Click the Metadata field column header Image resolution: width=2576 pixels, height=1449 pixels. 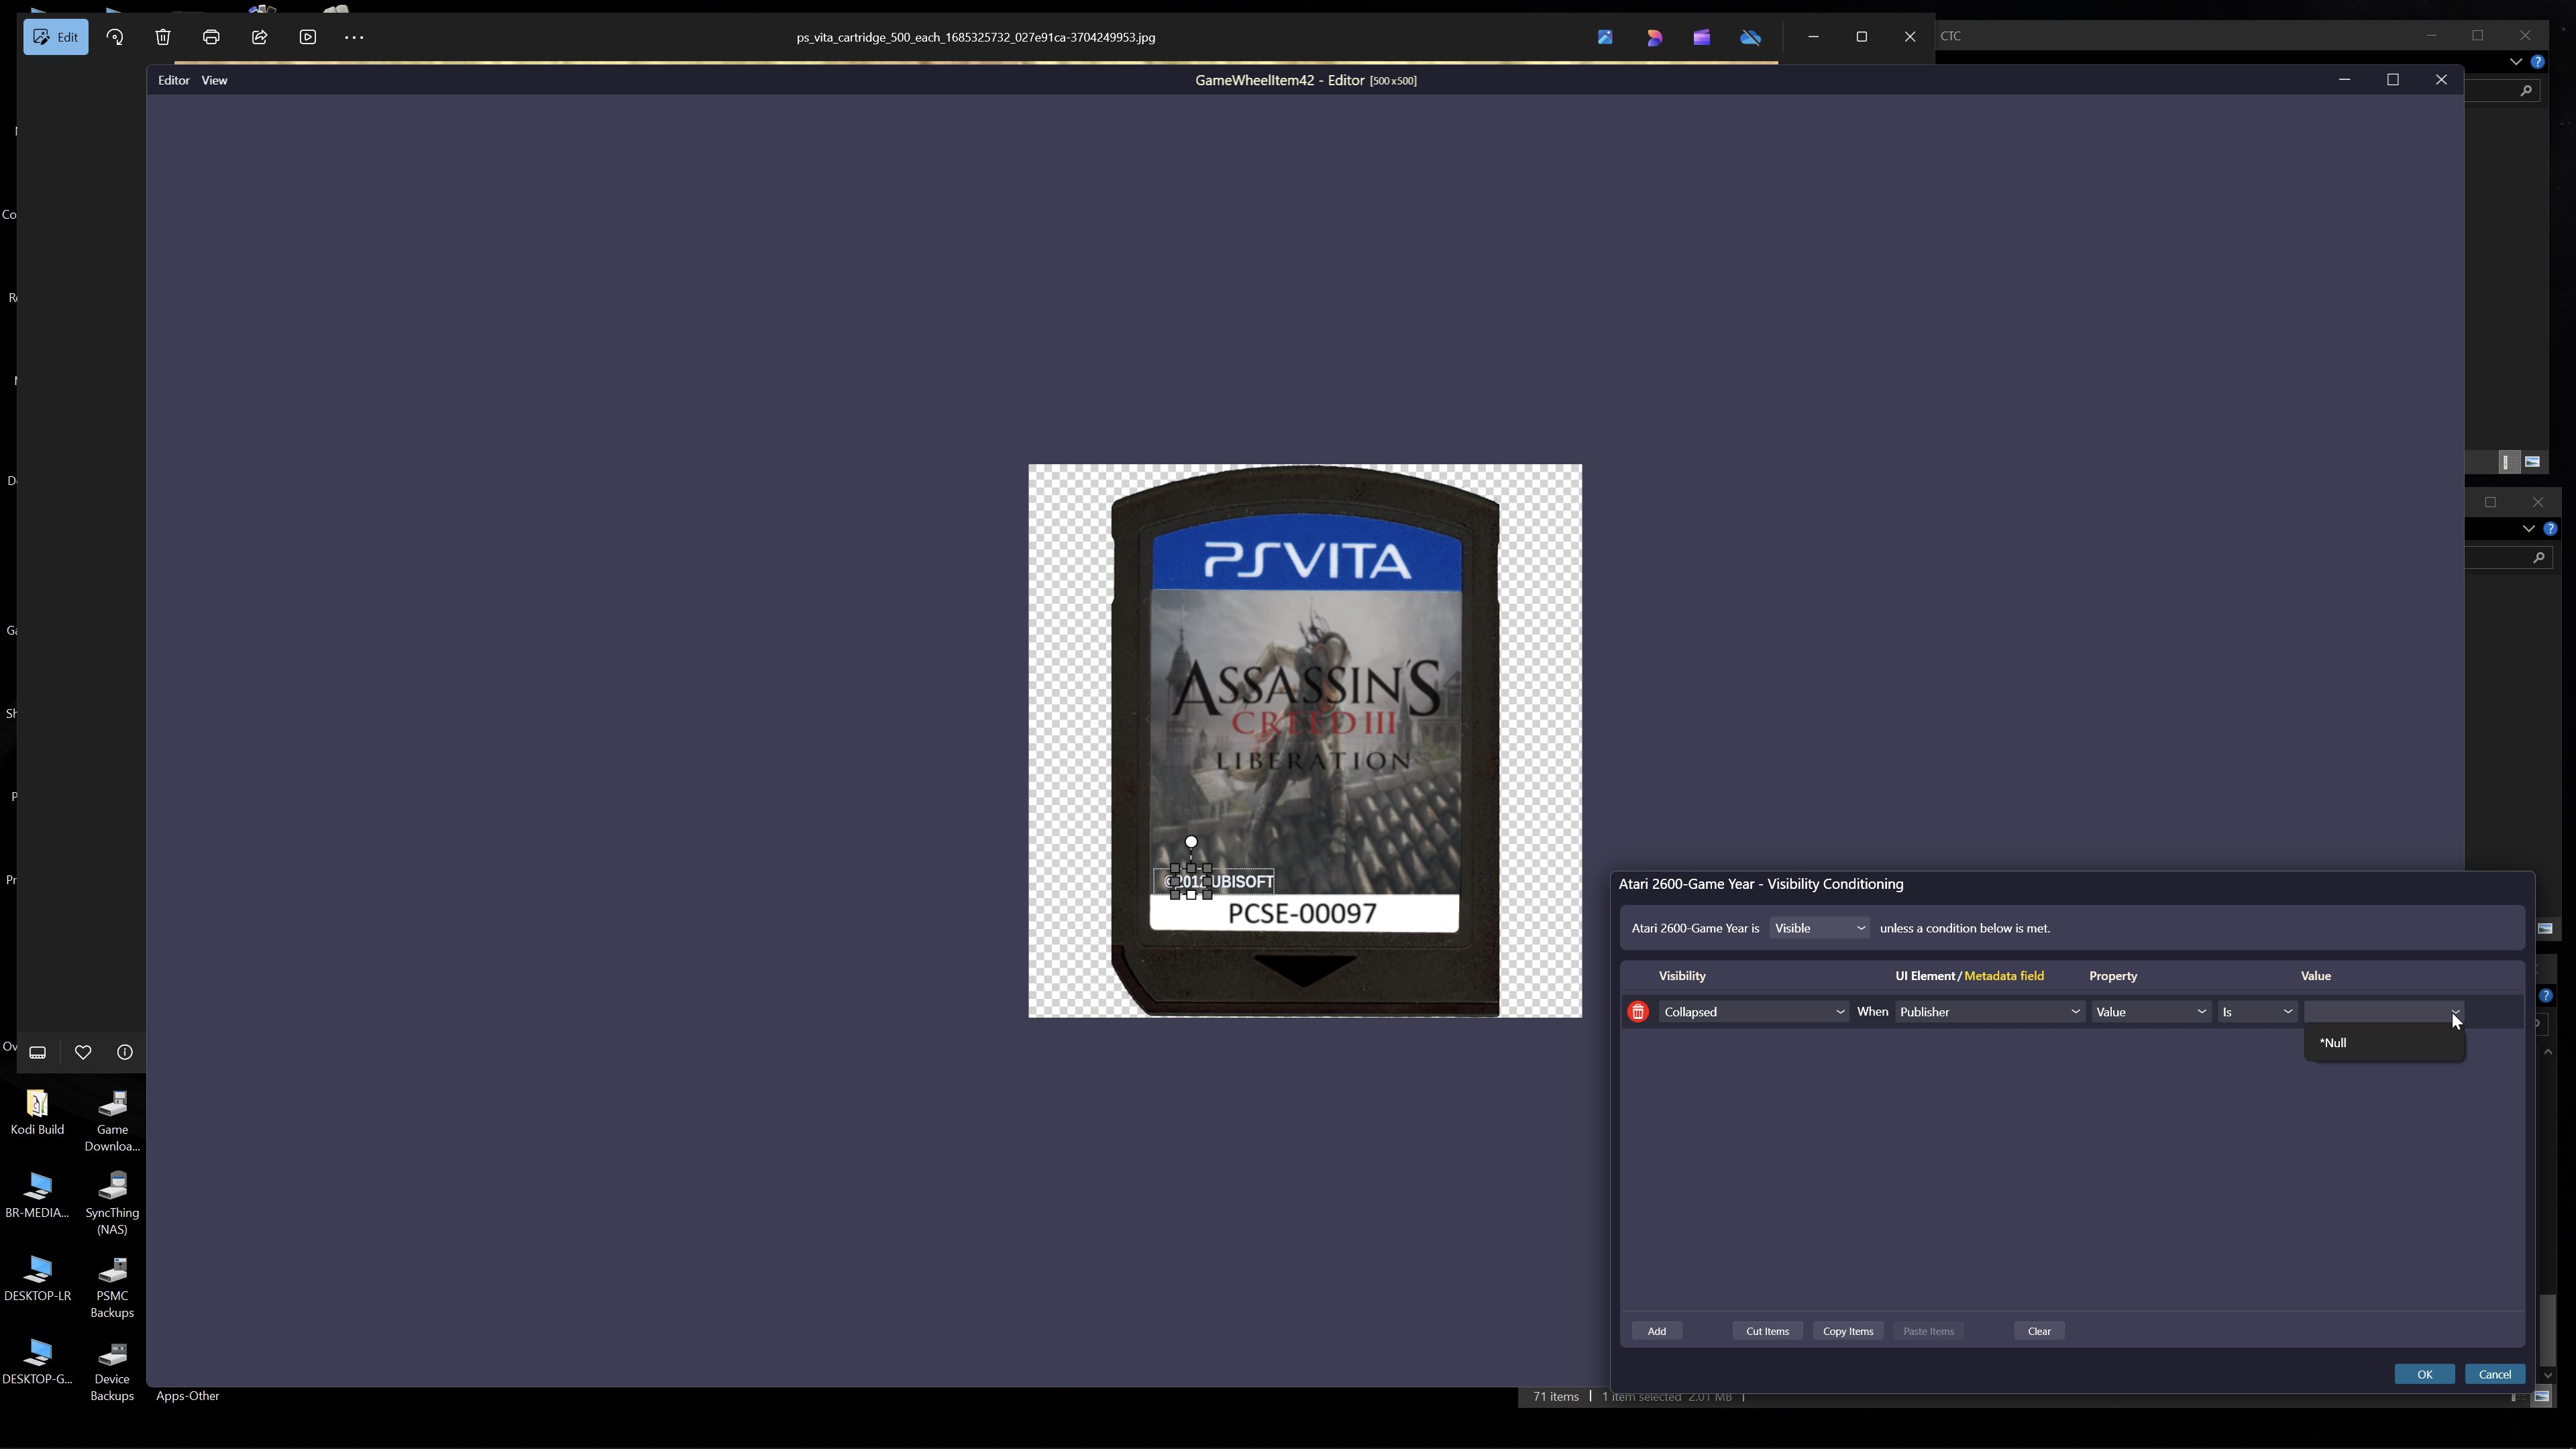coord(2004,976)
